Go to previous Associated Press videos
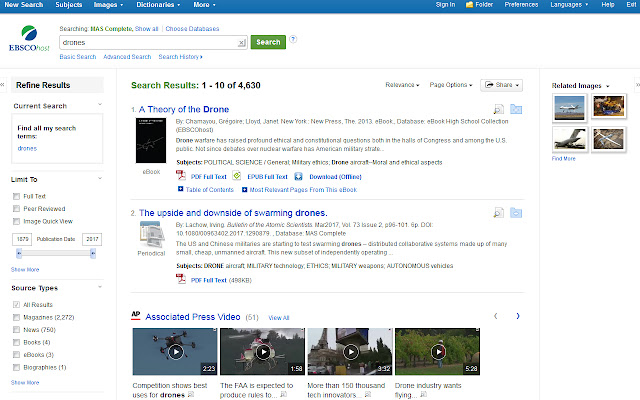 (x=496, y=316)
